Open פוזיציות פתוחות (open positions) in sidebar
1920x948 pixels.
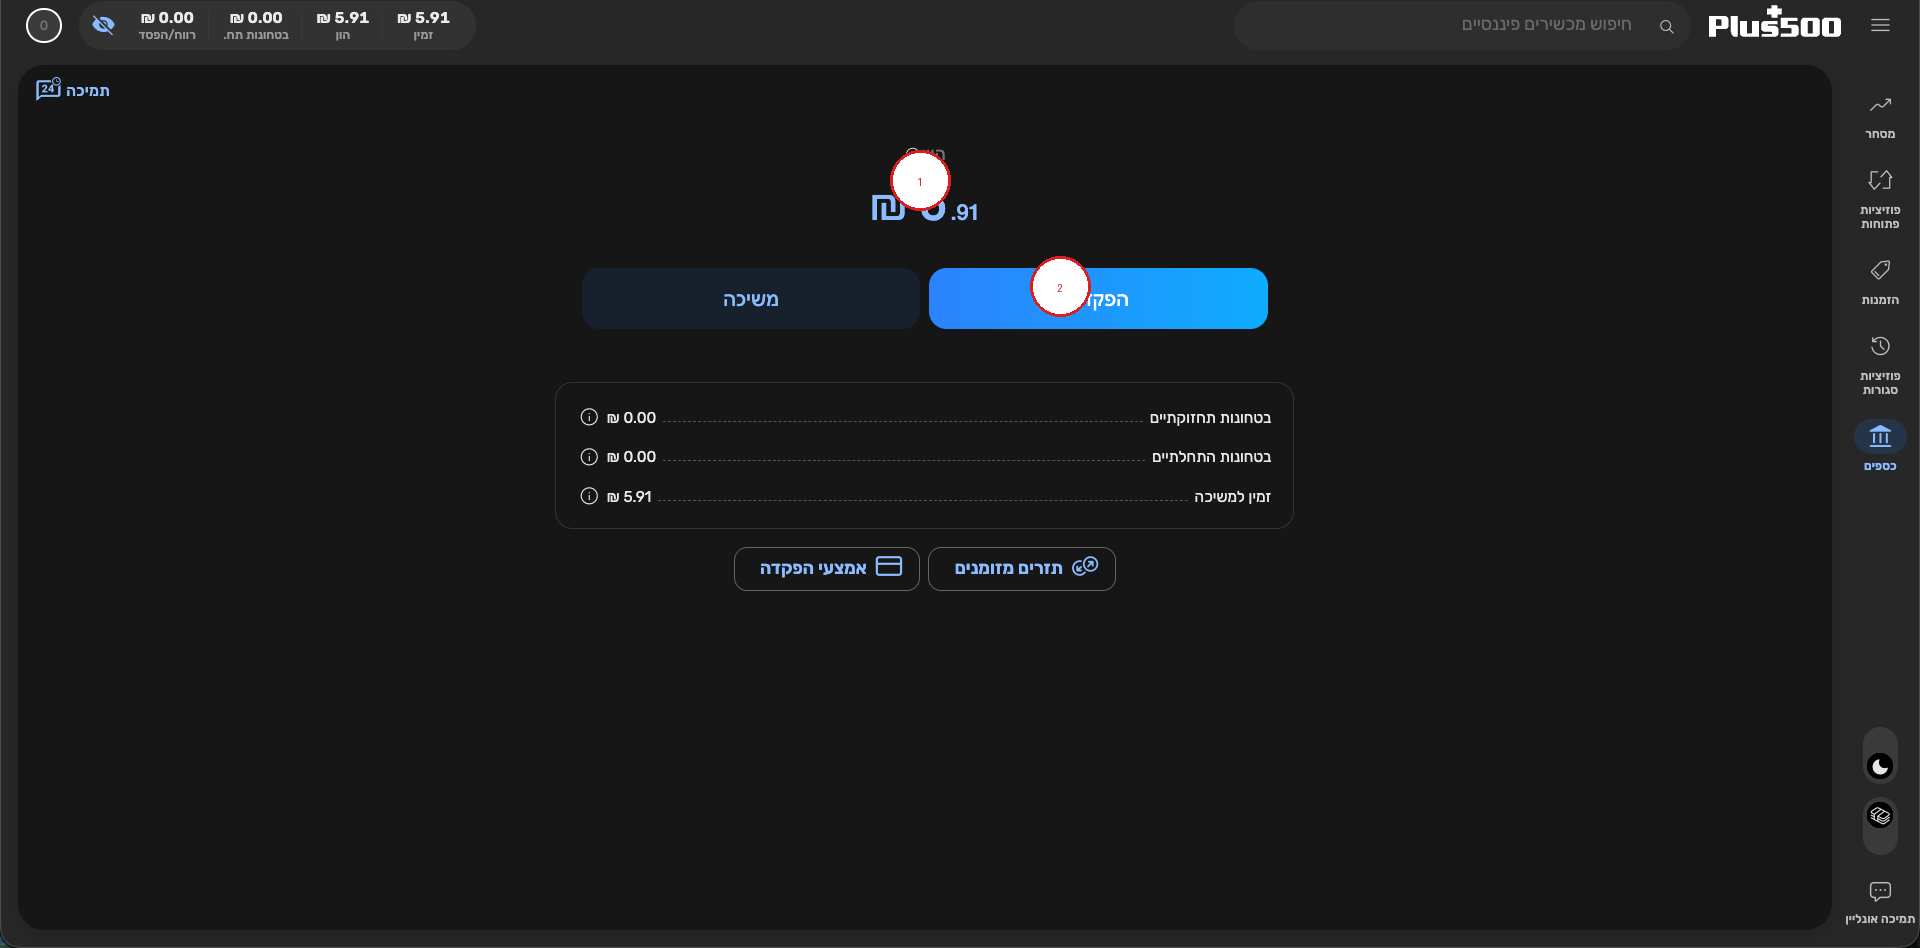pos(1880,199)
